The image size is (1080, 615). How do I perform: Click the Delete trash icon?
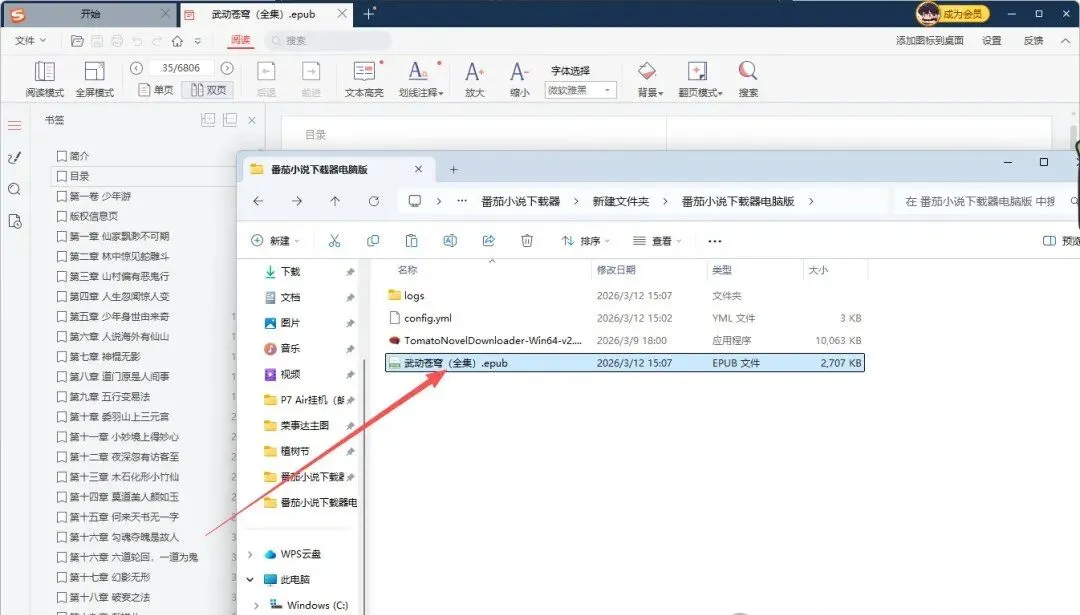[527, 241]
